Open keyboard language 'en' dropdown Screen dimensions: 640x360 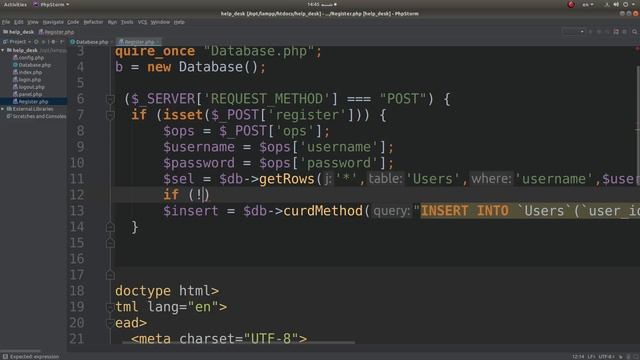coord(587,4)
